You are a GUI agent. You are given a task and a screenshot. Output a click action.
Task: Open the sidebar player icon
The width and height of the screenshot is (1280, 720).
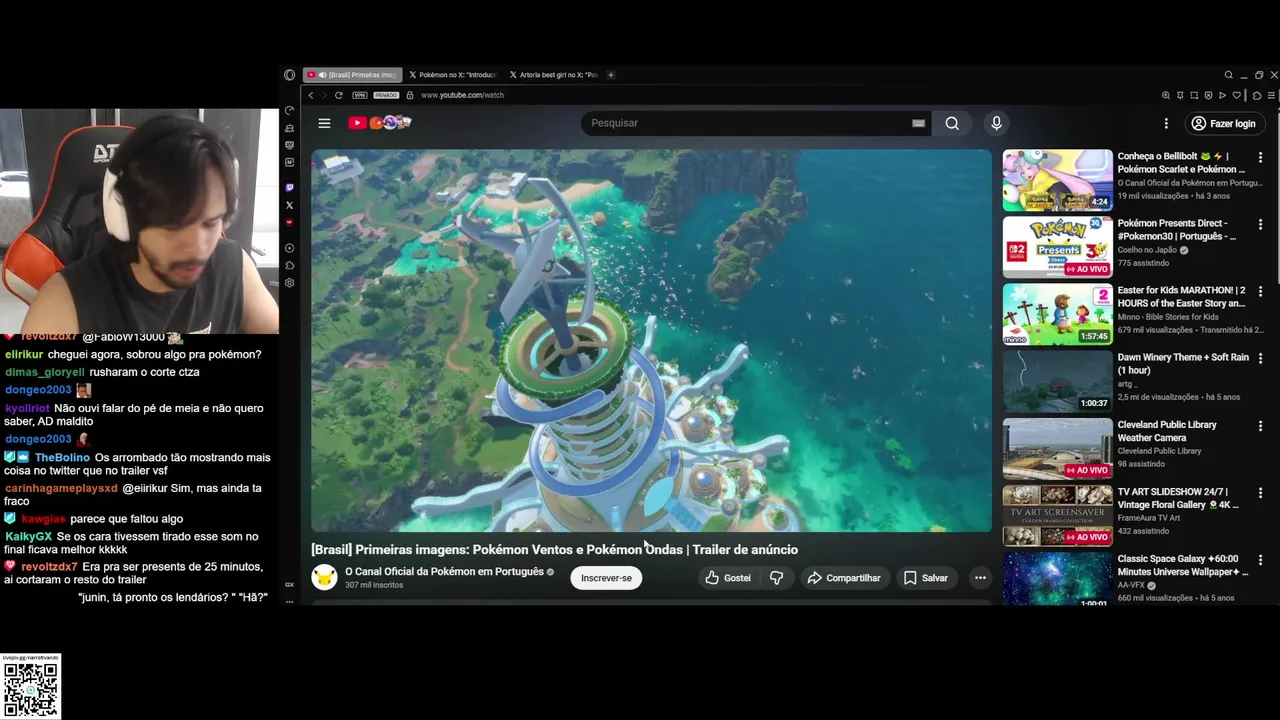tap(290, 248)
